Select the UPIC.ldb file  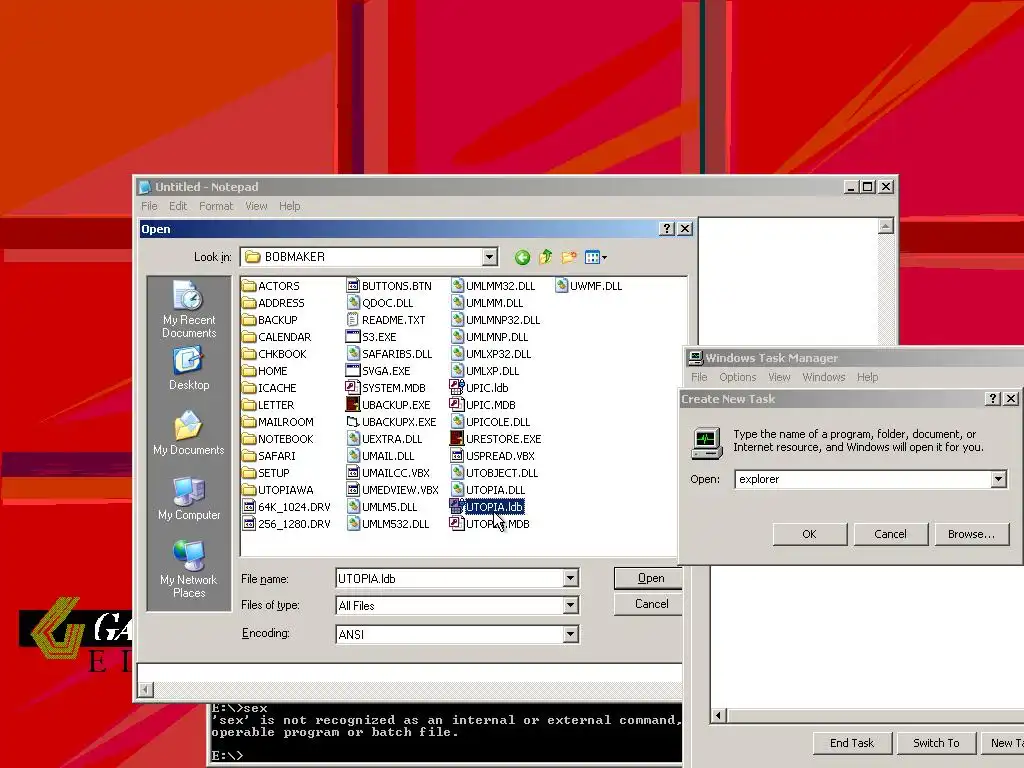[479, 388]
